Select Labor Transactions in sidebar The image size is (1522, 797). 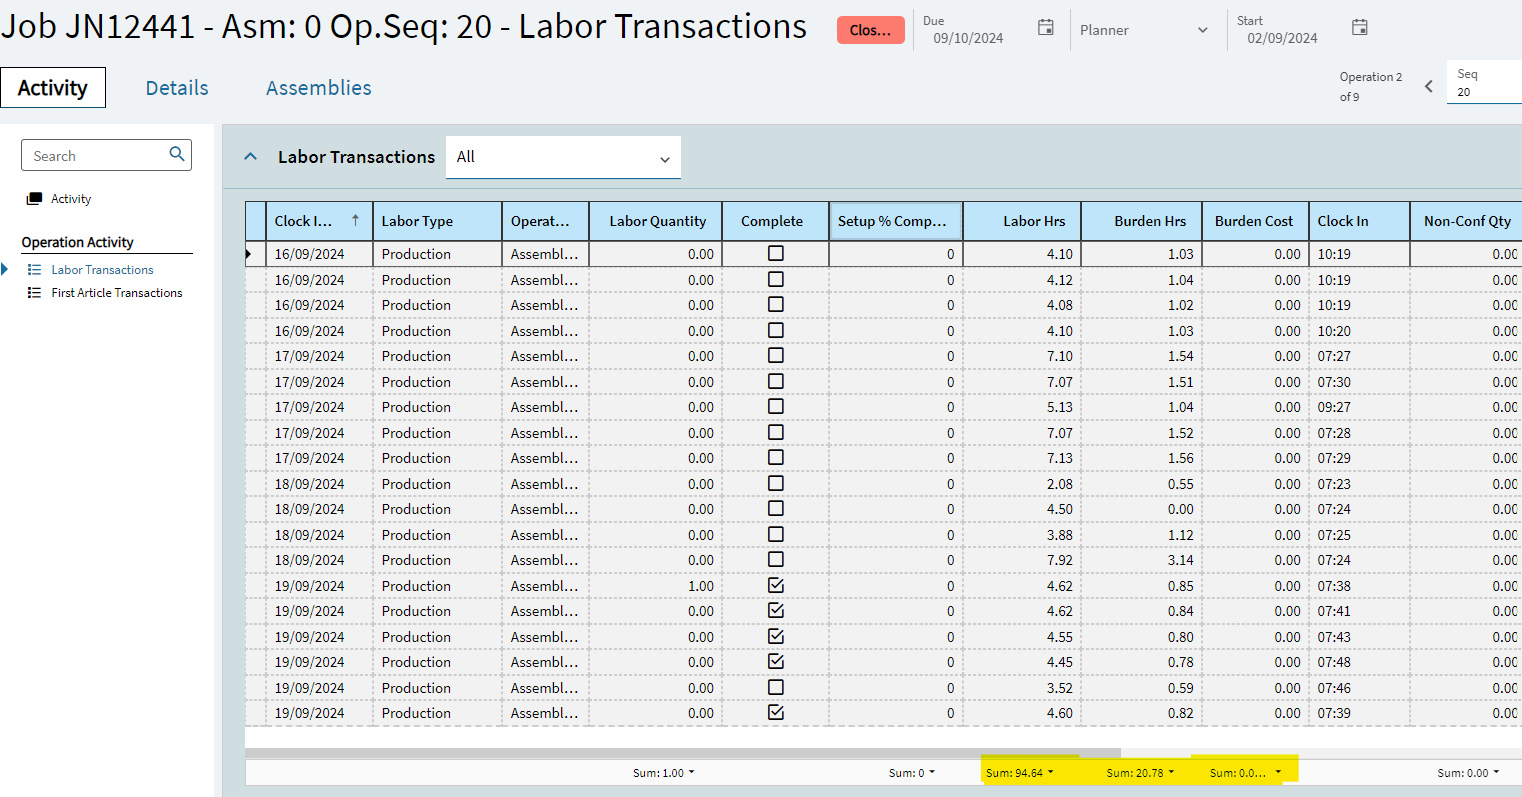click(102, 270)
